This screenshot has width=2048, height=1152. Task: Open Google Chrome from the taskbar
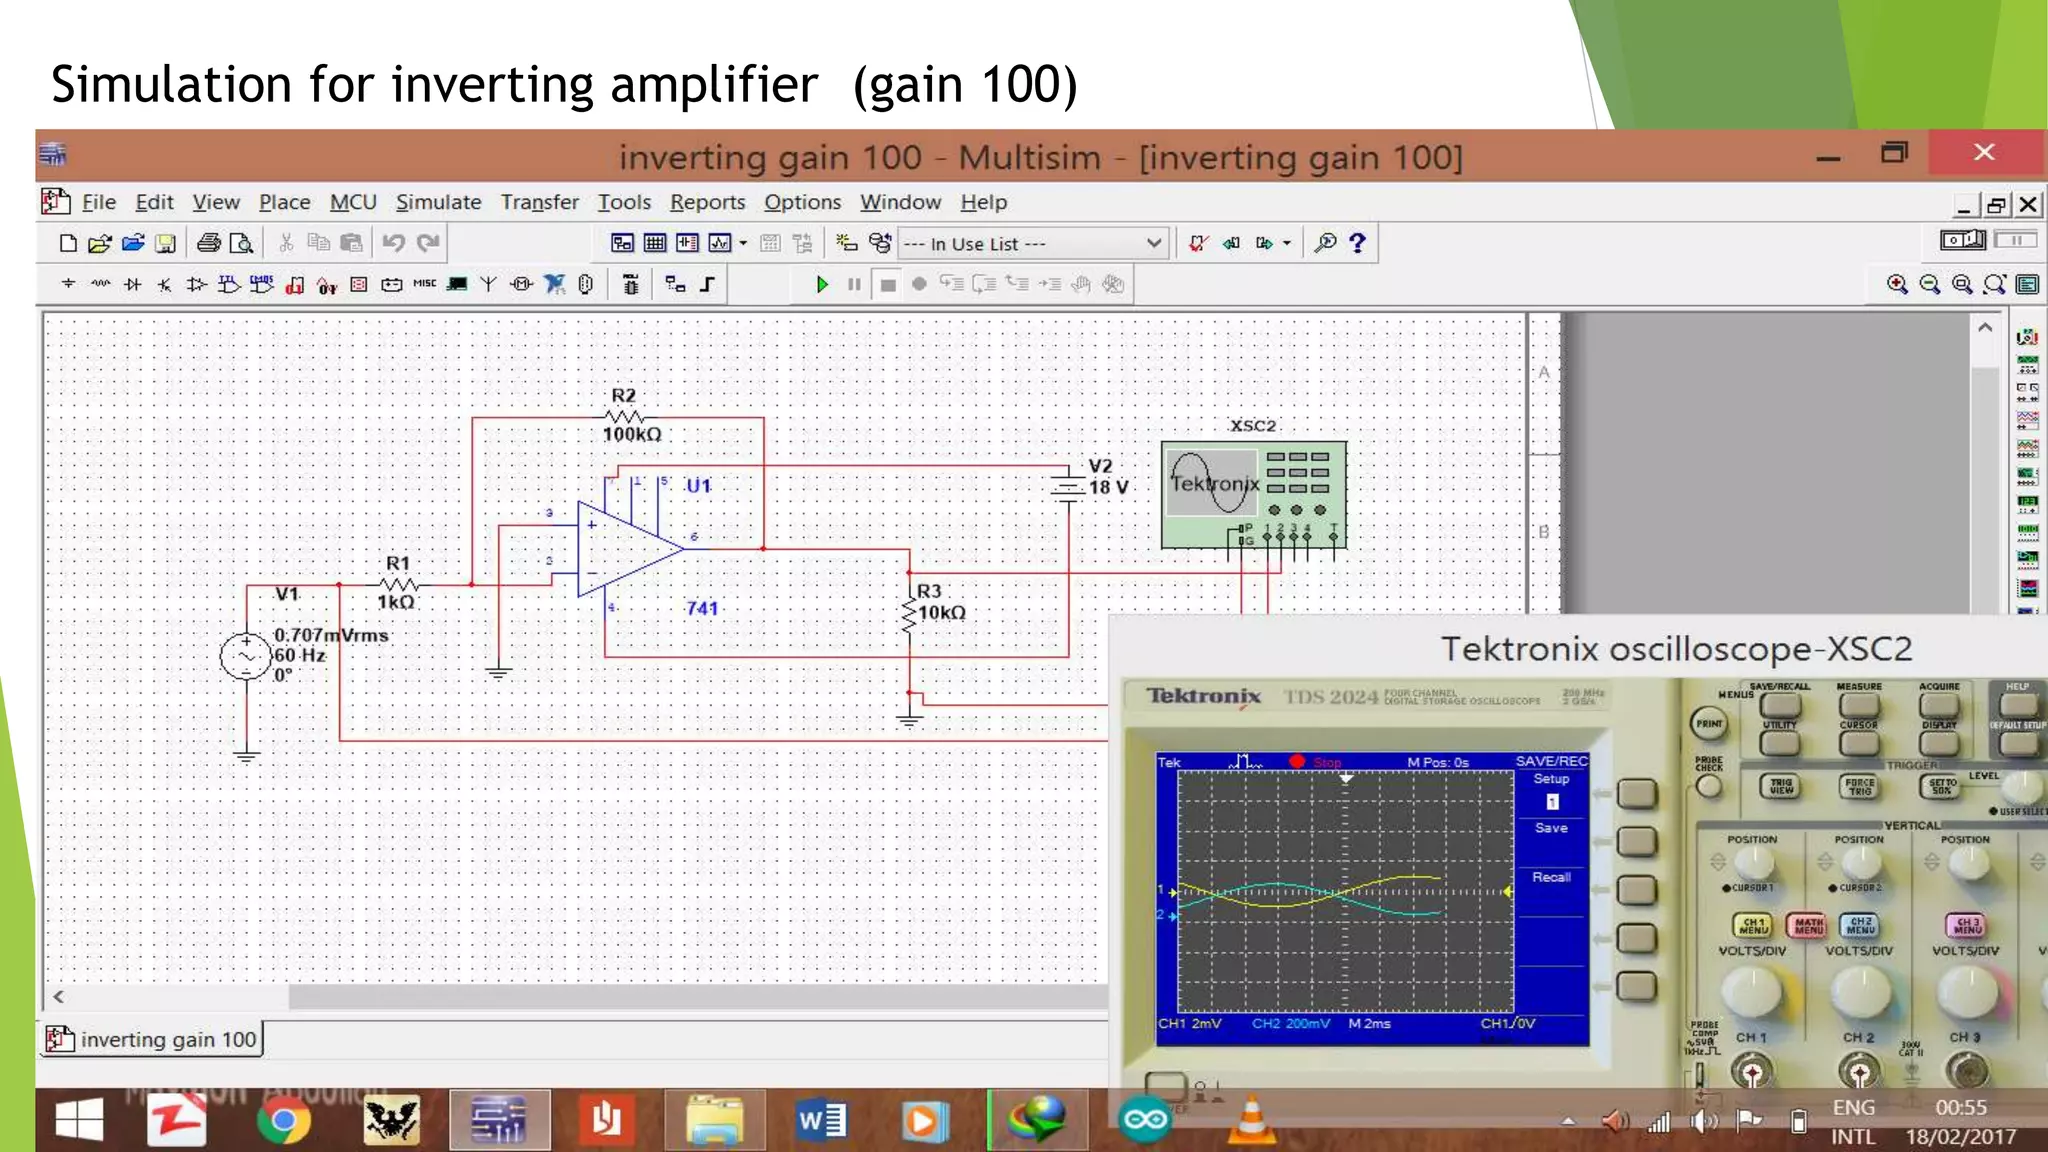pos(284,1121)
